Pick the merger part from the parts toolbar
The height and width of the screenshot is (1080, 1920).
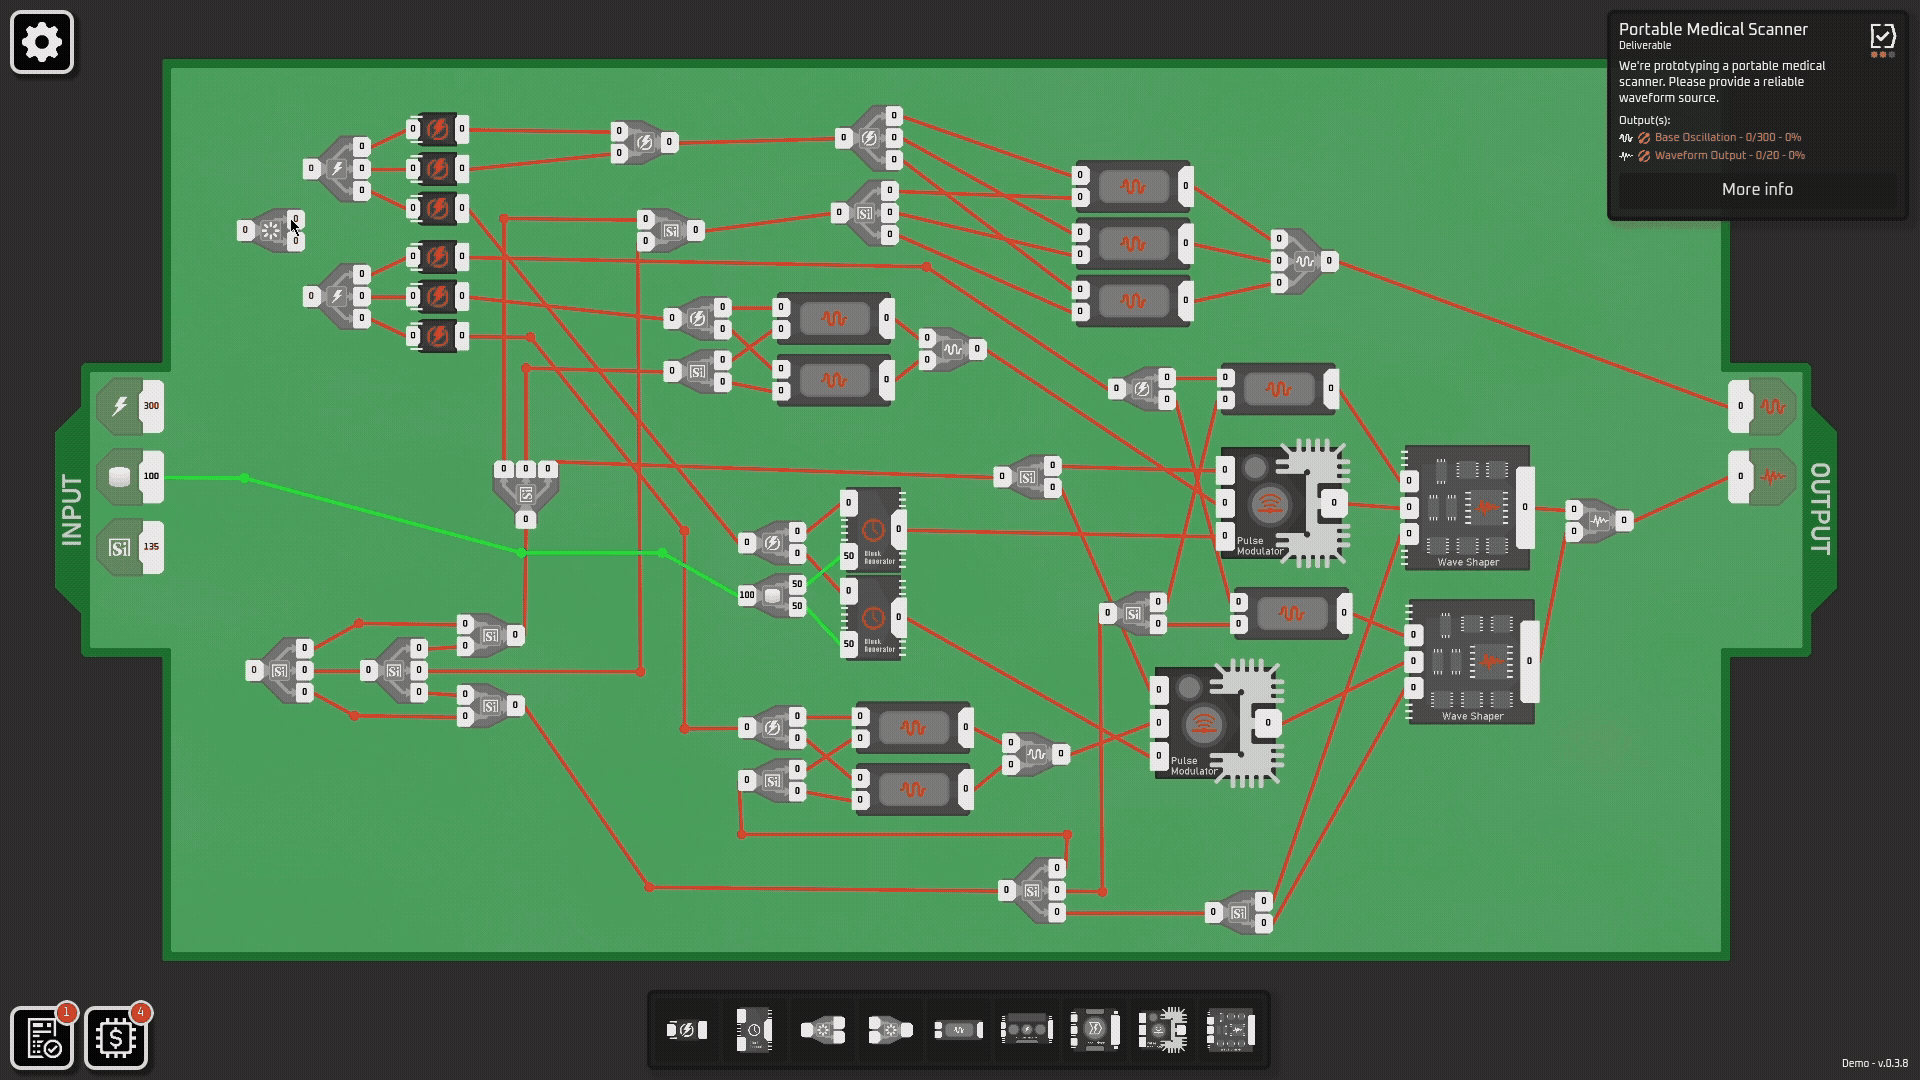(890, 1030)
